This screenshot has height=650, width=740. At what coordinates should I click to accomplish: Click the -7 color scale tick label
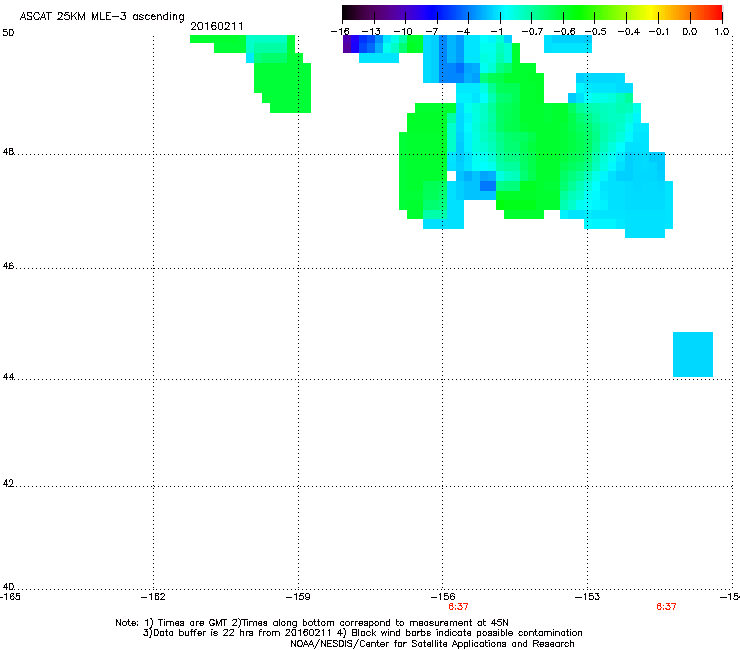432,32
